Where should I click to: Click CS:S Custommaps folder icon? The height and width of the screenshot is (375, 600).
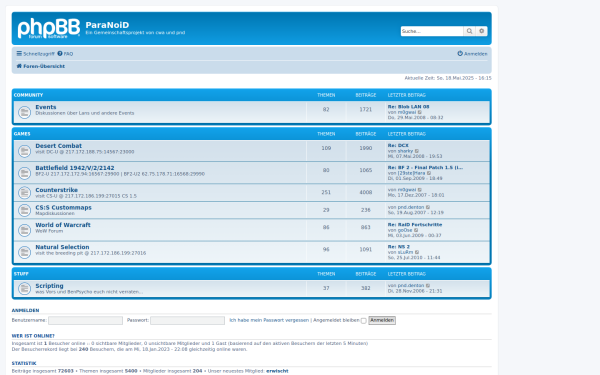coord(24,210)
